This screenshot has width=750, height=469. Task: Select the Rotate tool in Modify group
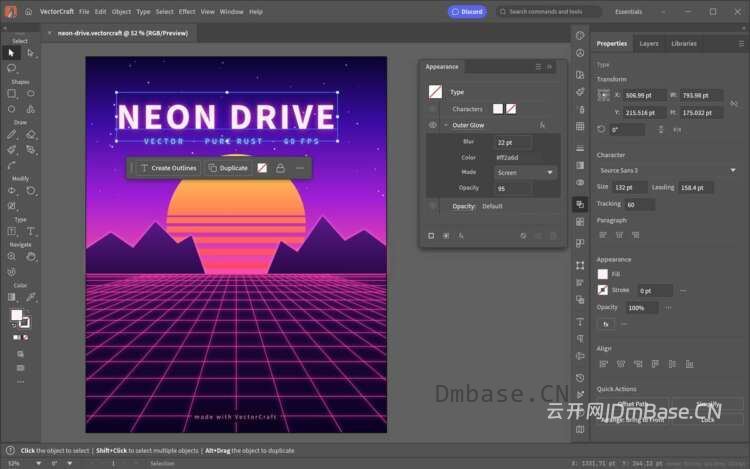tap(31, 191)
